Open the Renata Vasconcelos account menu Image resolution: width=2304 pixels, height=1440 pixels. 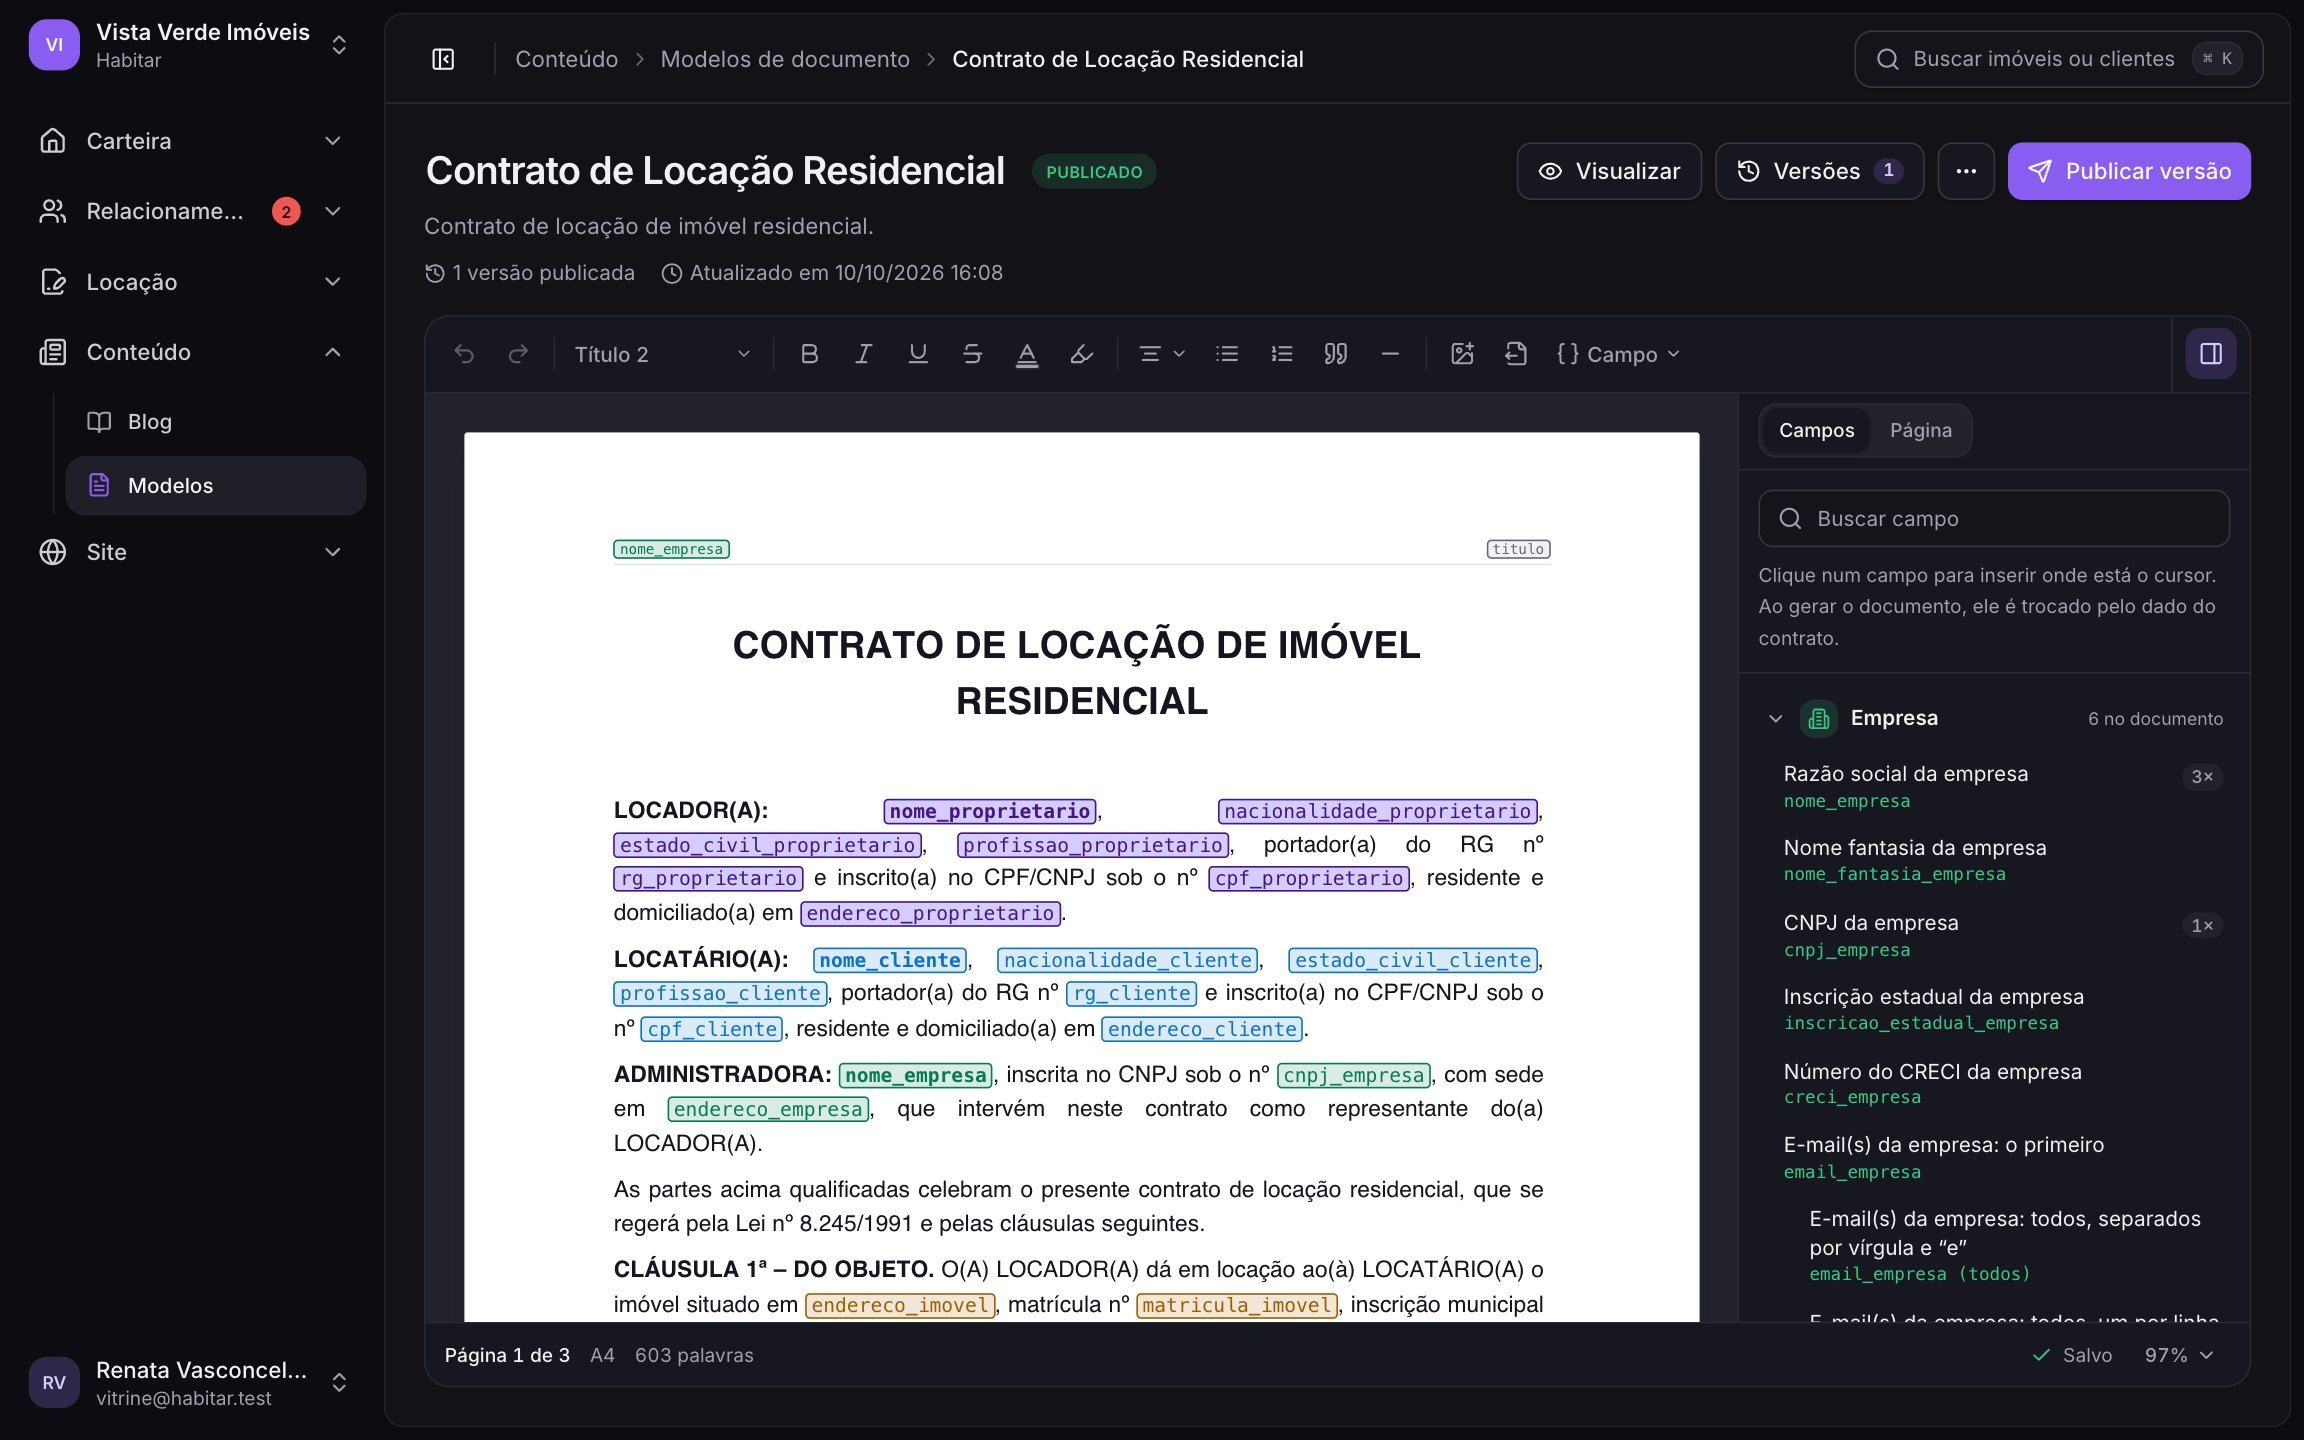point(191,1382)
